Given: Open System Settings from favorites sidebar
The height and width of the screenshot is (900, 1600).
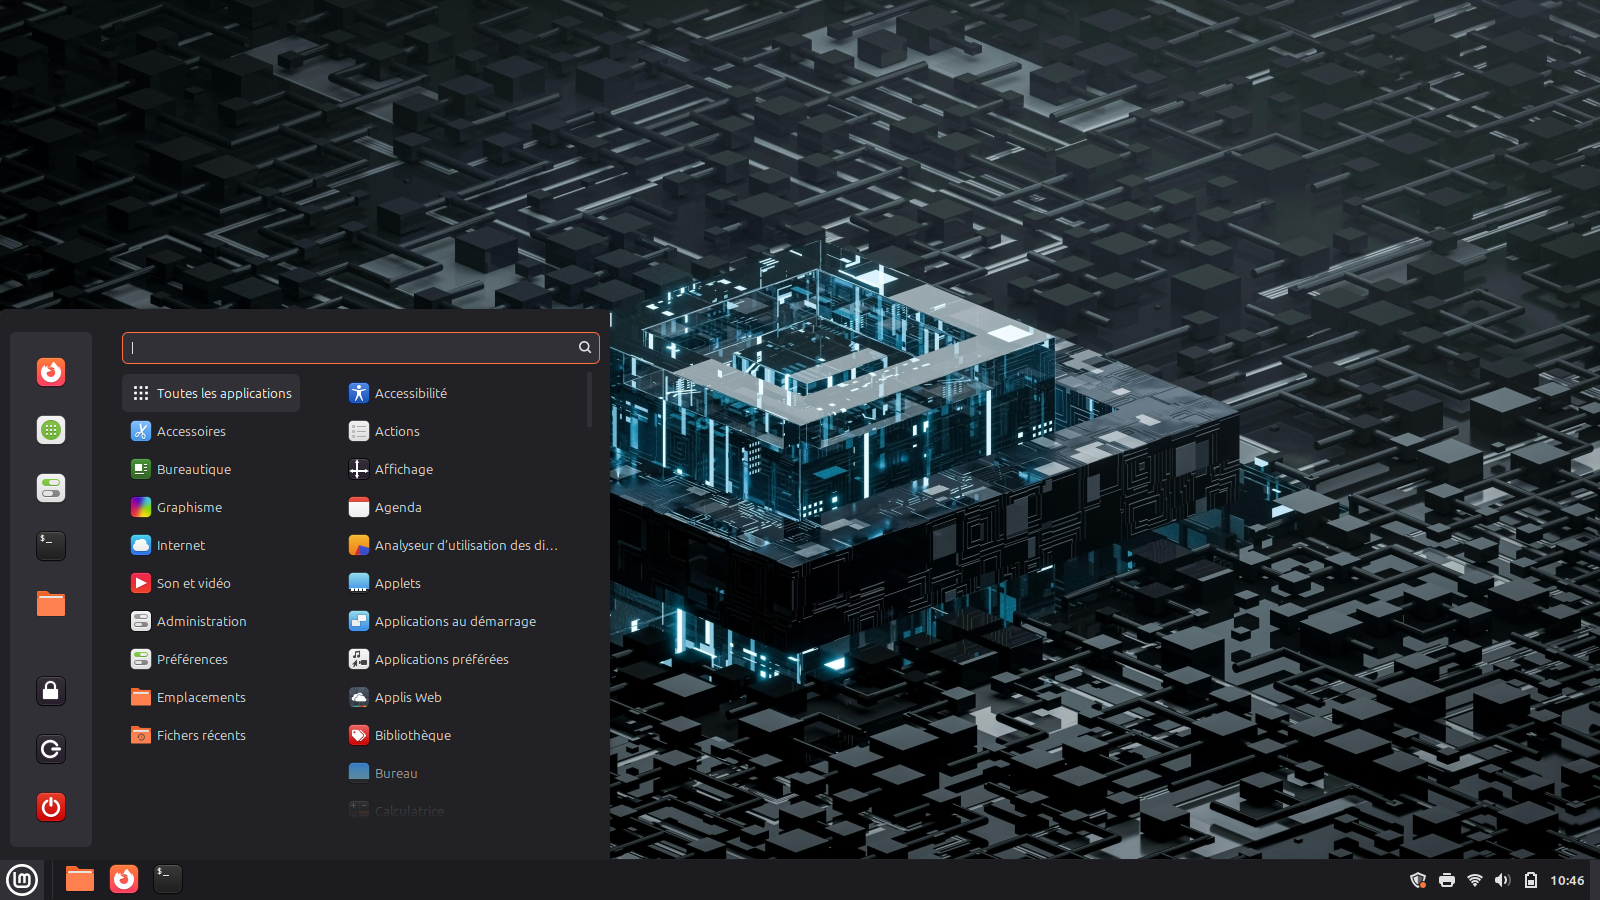Looking at the screenshot, I should point(51,488).
